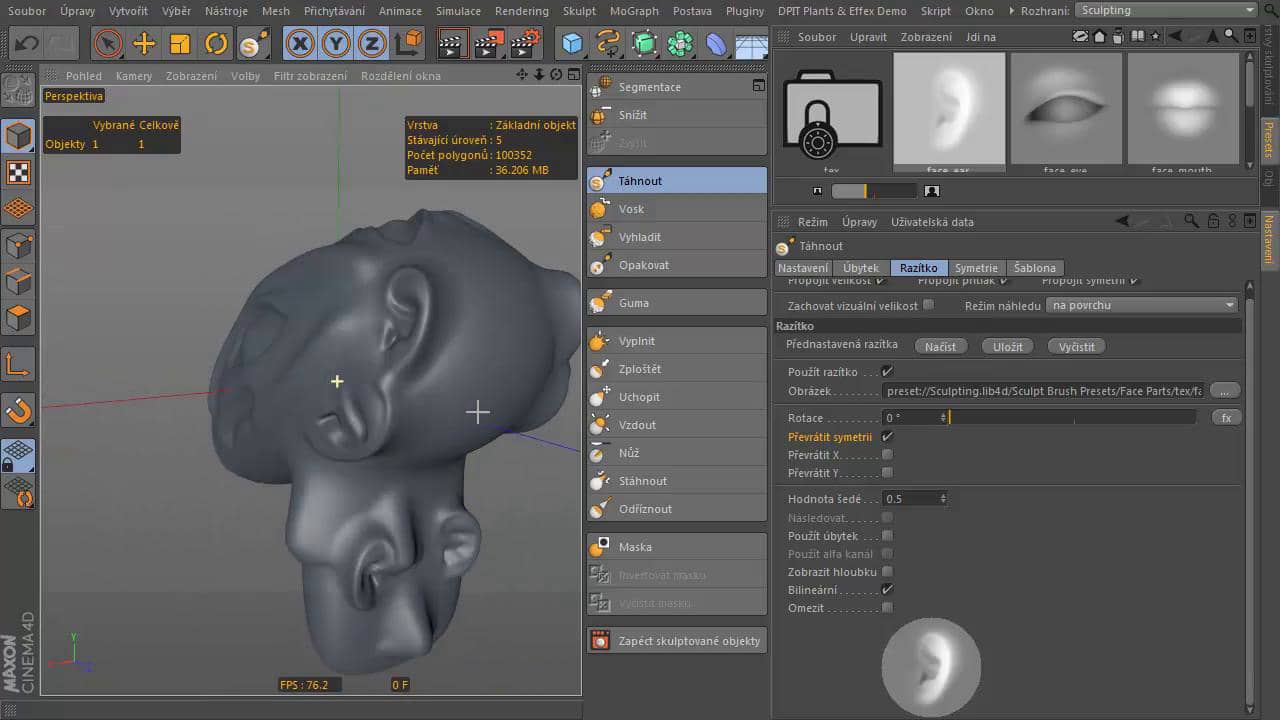Enable Použít úbytek checkbox
The height and width of the screenshot is (720, 1280).
coord(887,536)
